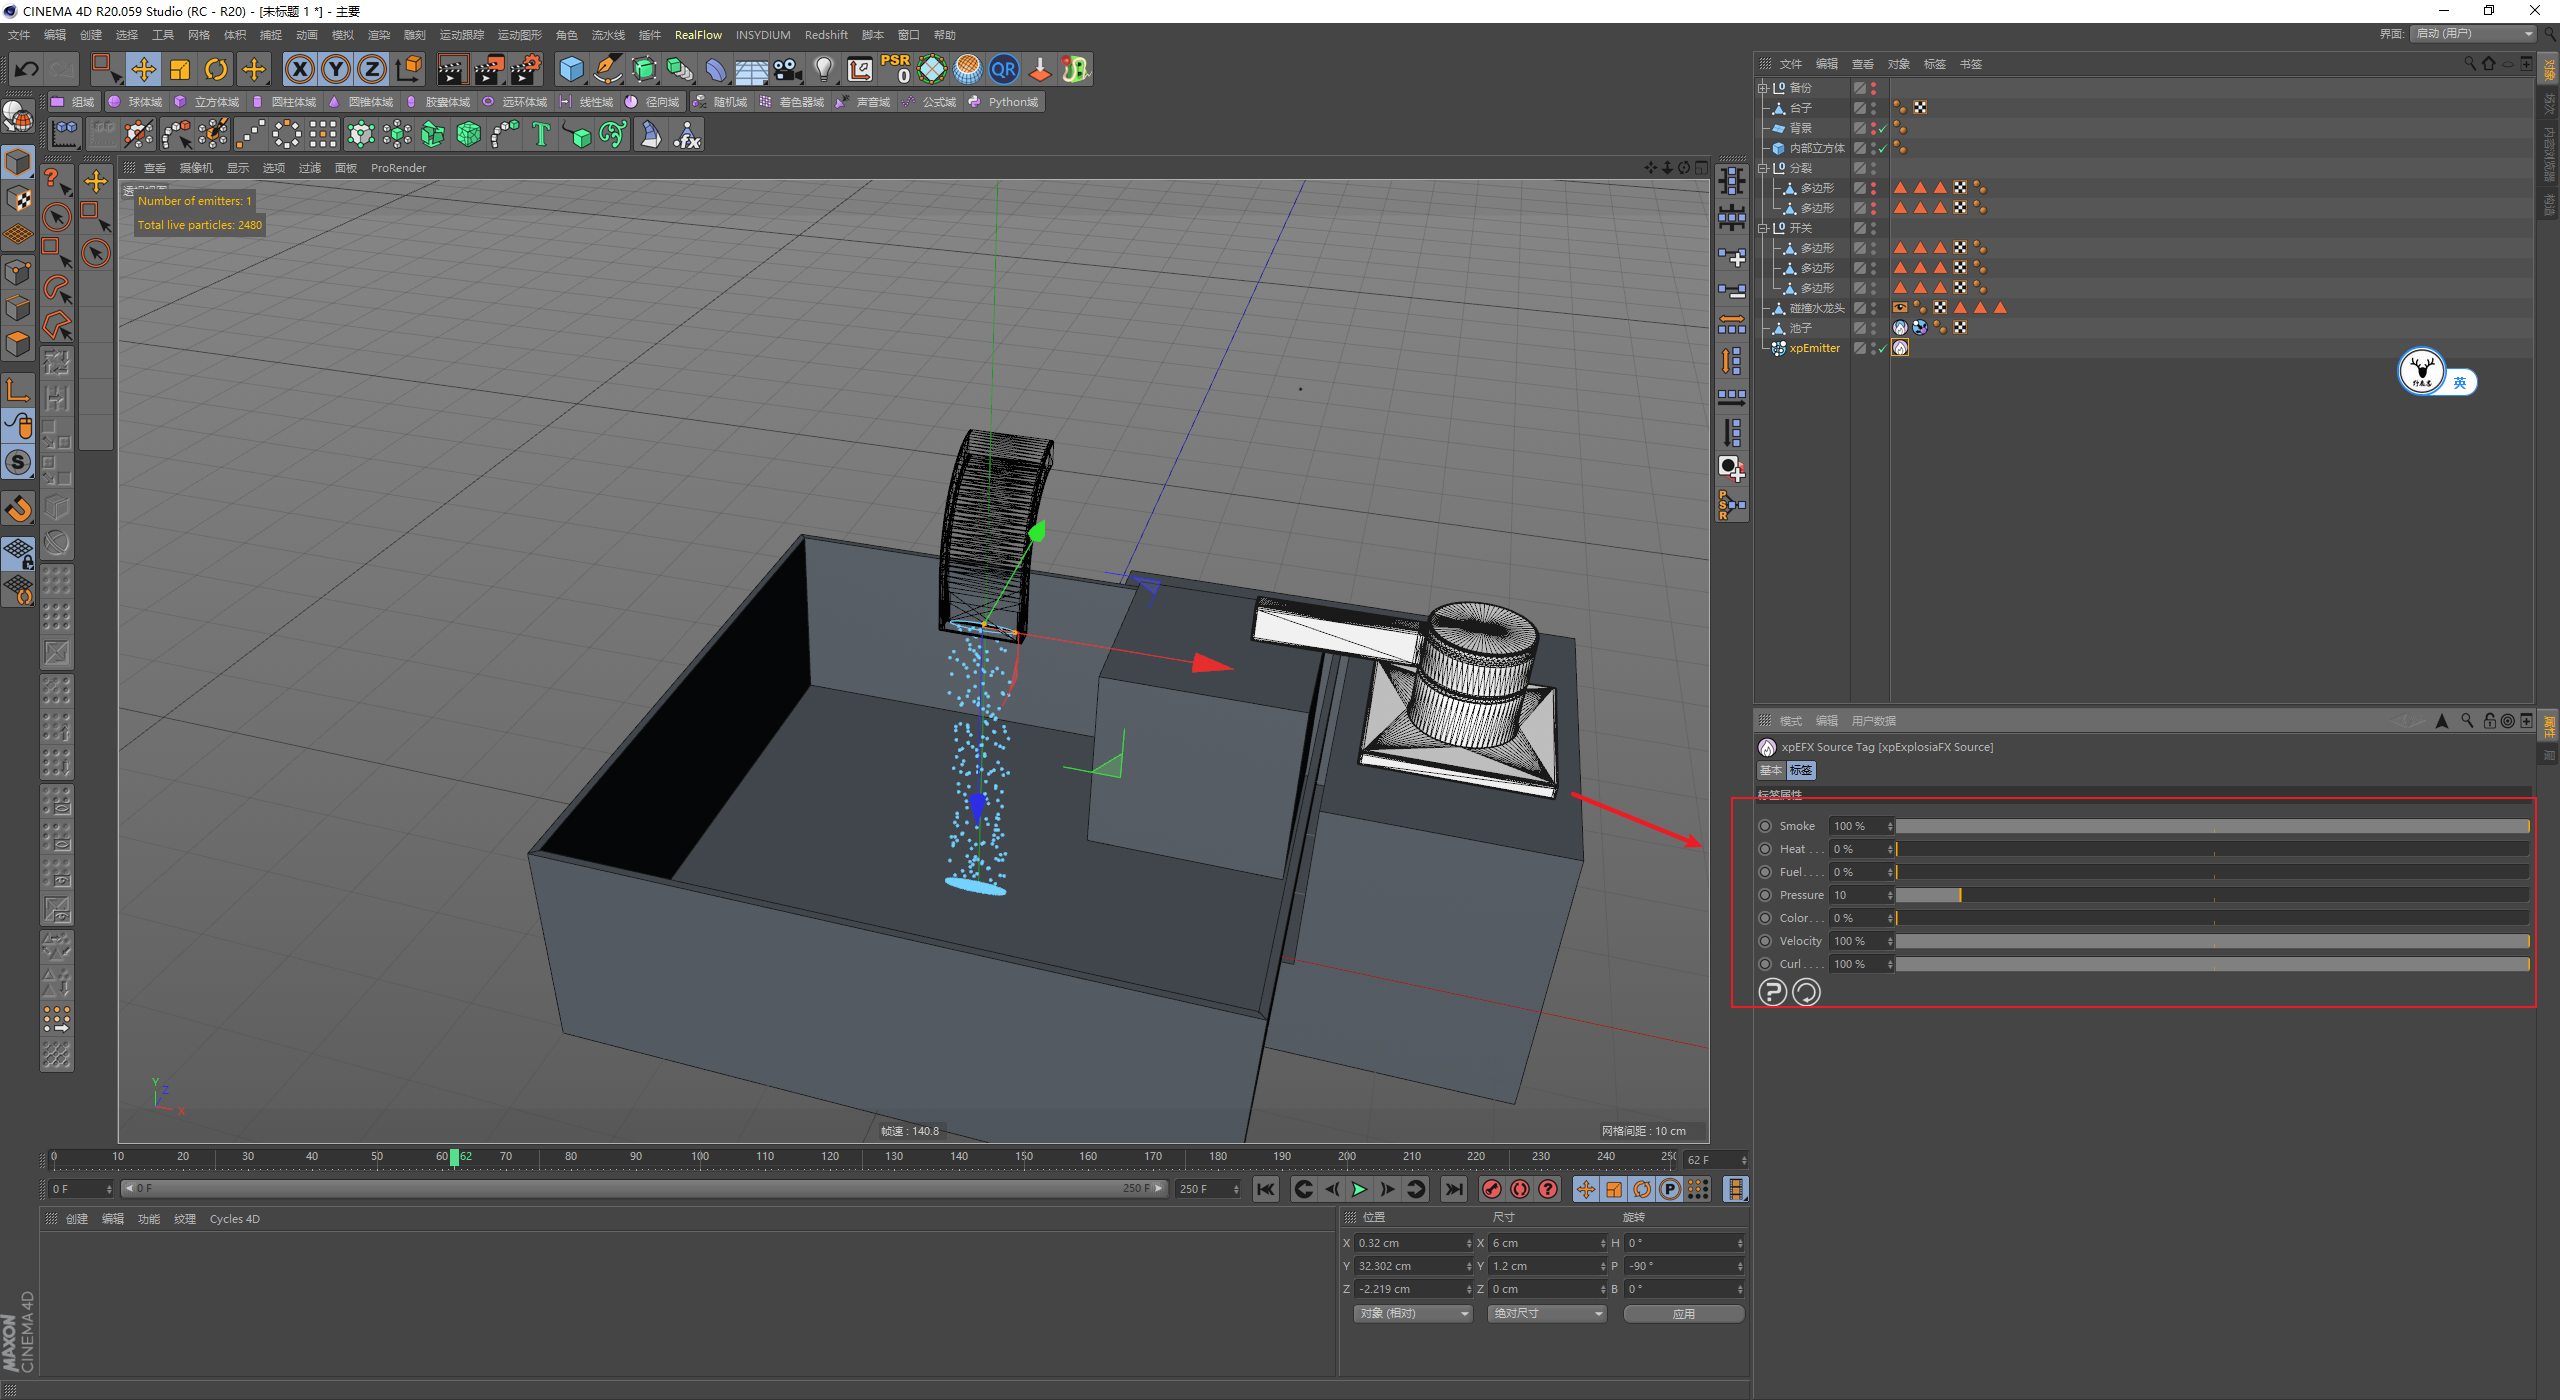Toggle enable checkmark on xpEmitter
Screen dimensions: 2560x1400
1882,348
